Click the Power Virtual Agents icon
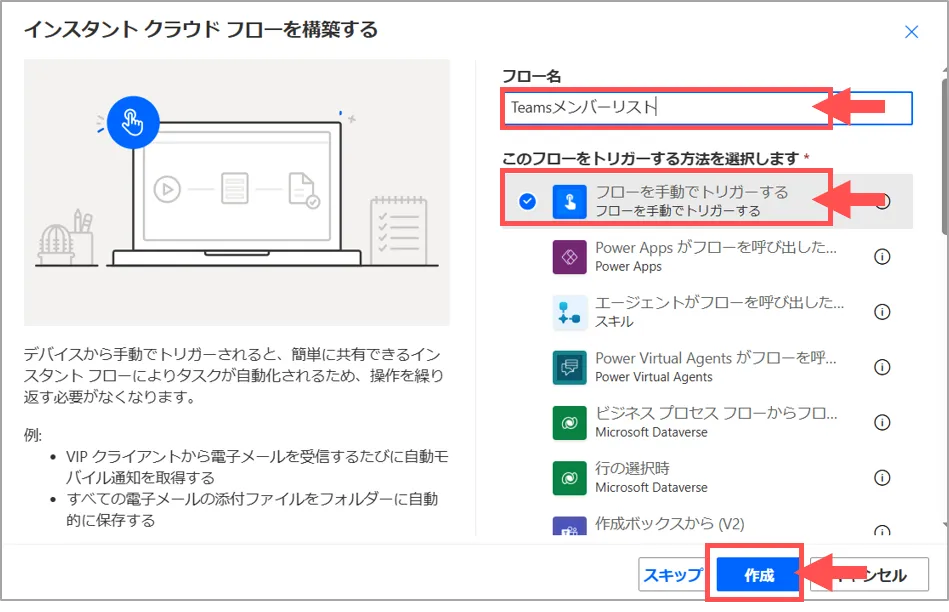 (x=569, y=367)
